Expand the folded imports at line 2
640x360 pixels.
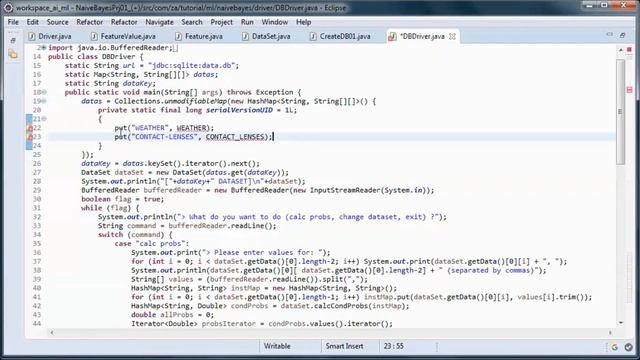click(44, 48)
